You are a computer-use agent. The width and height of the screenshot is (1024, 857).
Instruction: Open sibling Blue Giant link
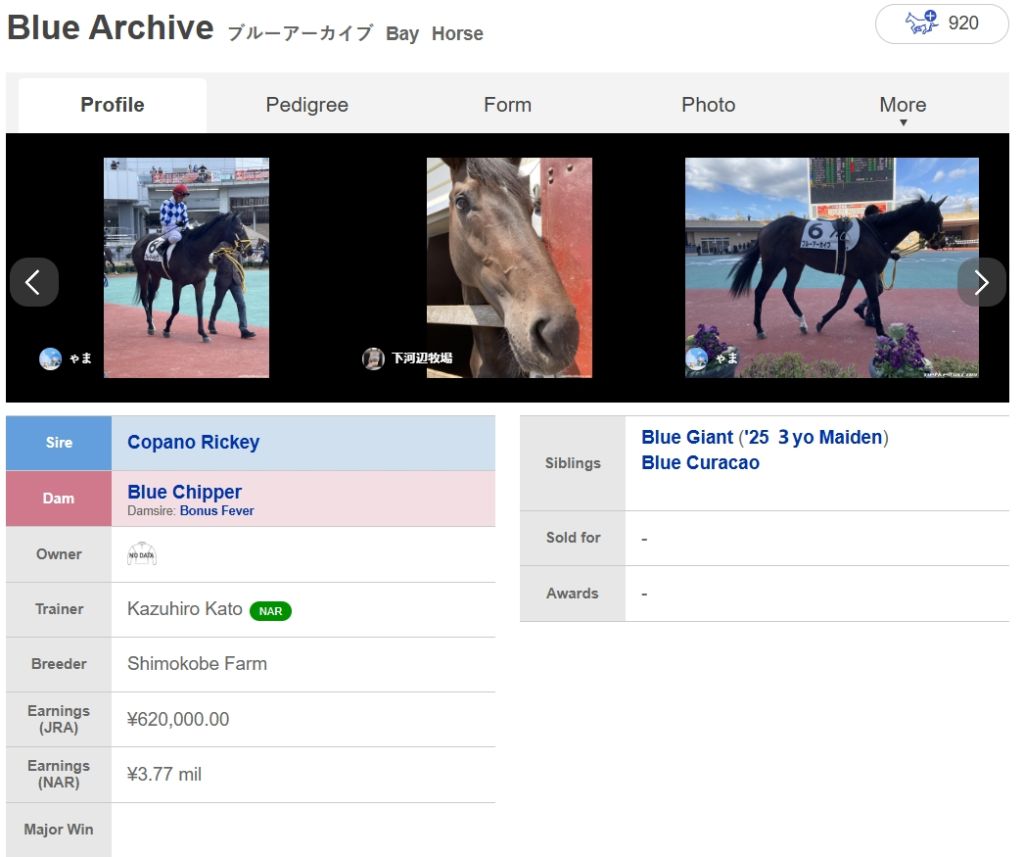[x=687, y=437]
